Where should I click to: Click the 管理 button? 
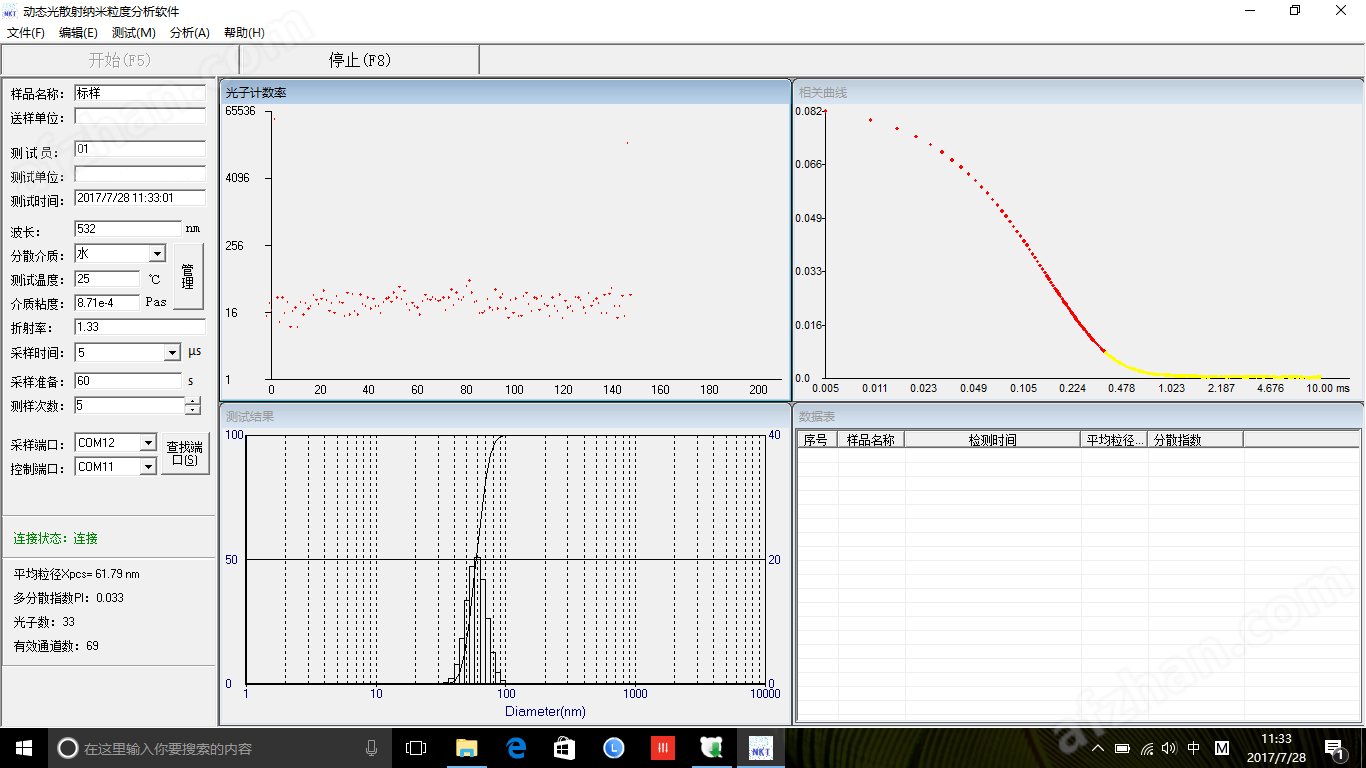click(x=188, y=277)
